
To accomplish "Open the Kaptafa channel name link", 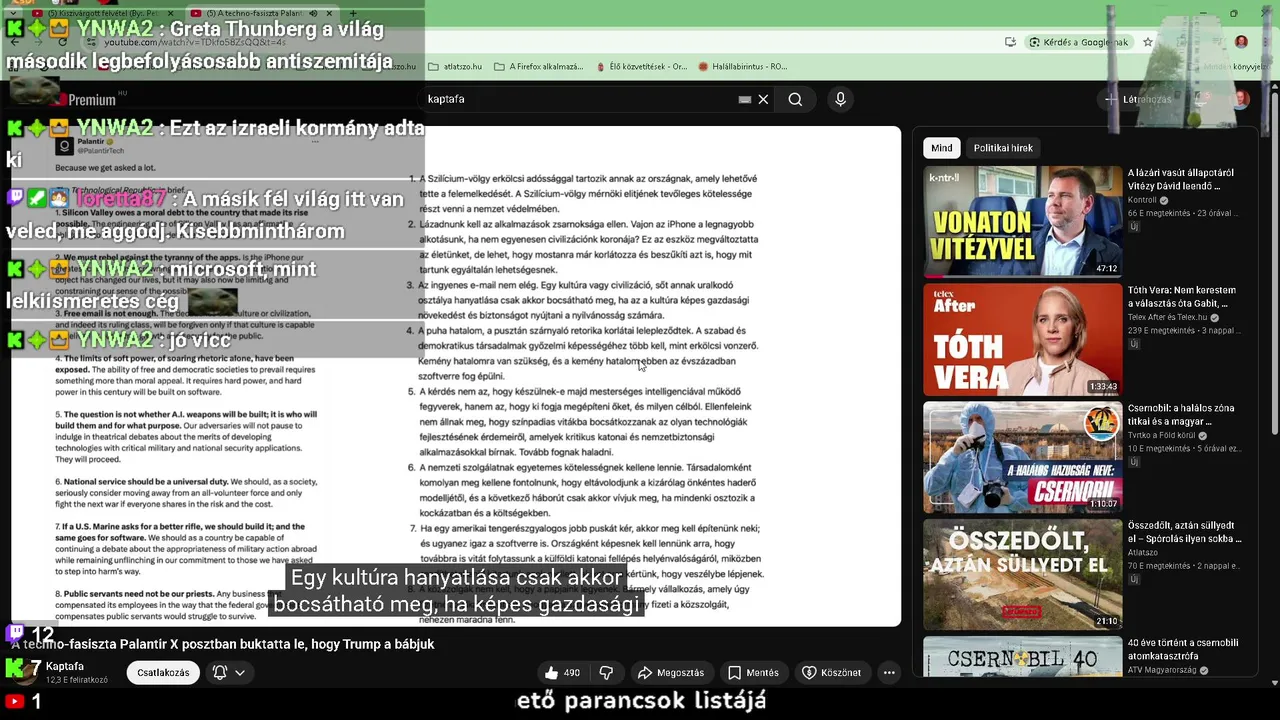I will click(65, 666).
